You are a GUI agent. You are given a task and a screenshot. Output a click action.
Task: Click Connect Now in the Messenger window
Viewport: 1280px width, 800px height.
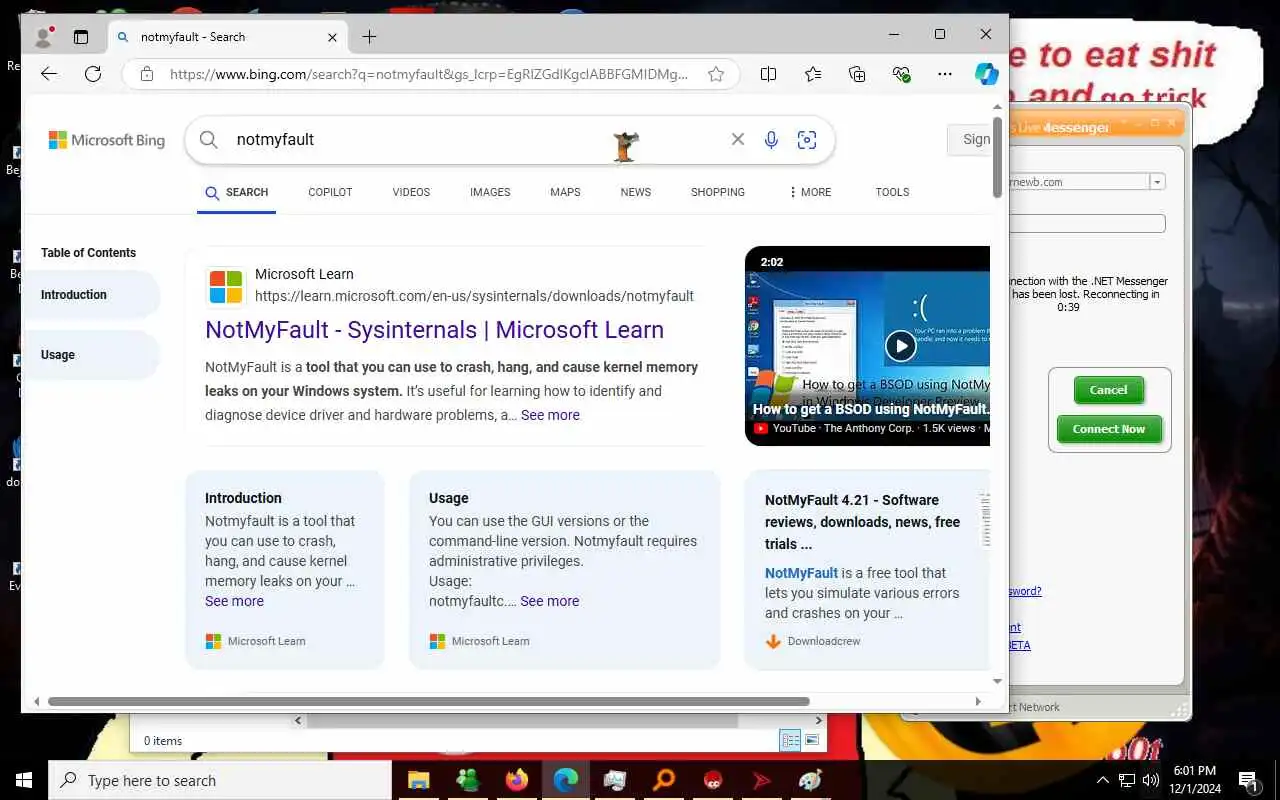[x=1108, y=429]
